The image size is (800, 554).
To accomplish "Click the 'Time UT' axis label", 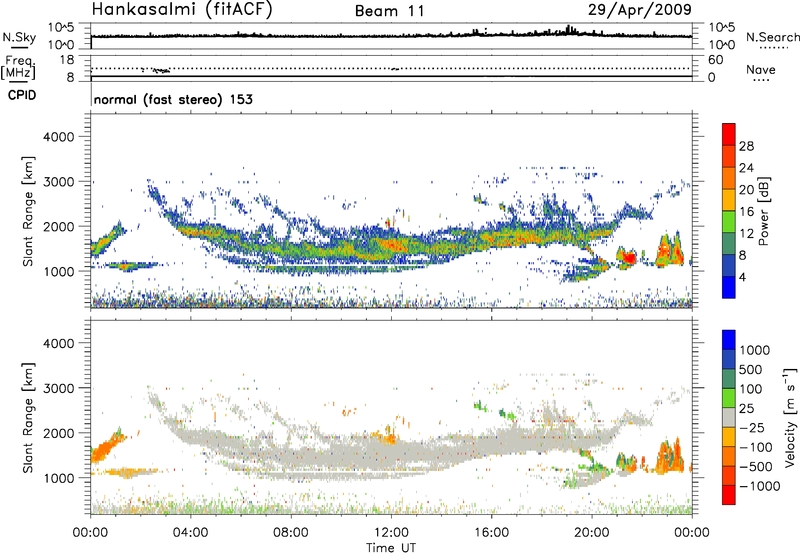I will pos(391,548).
